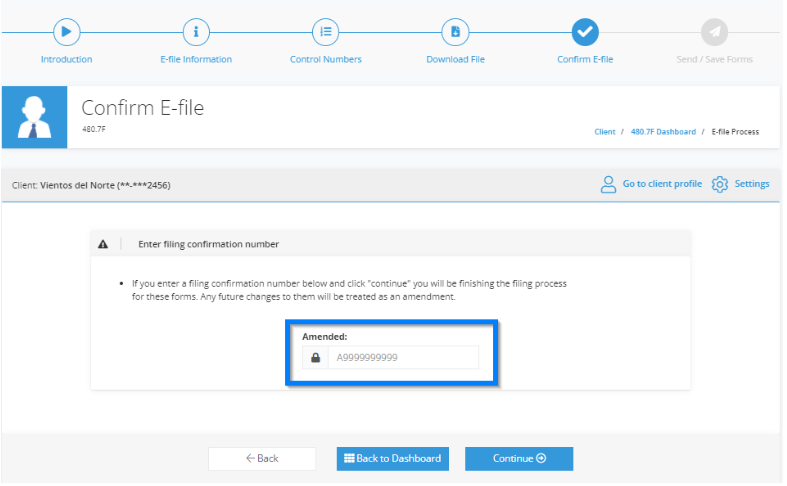Open the Client breadcrumb link
Image resolution: width=787 pixels, height=486 pixels.
coord(605,132)
